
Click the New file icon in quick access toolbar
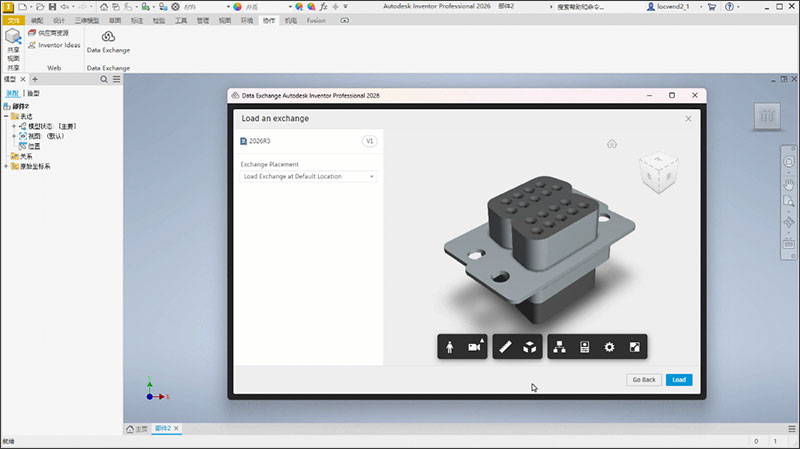(x=22, y=7)
